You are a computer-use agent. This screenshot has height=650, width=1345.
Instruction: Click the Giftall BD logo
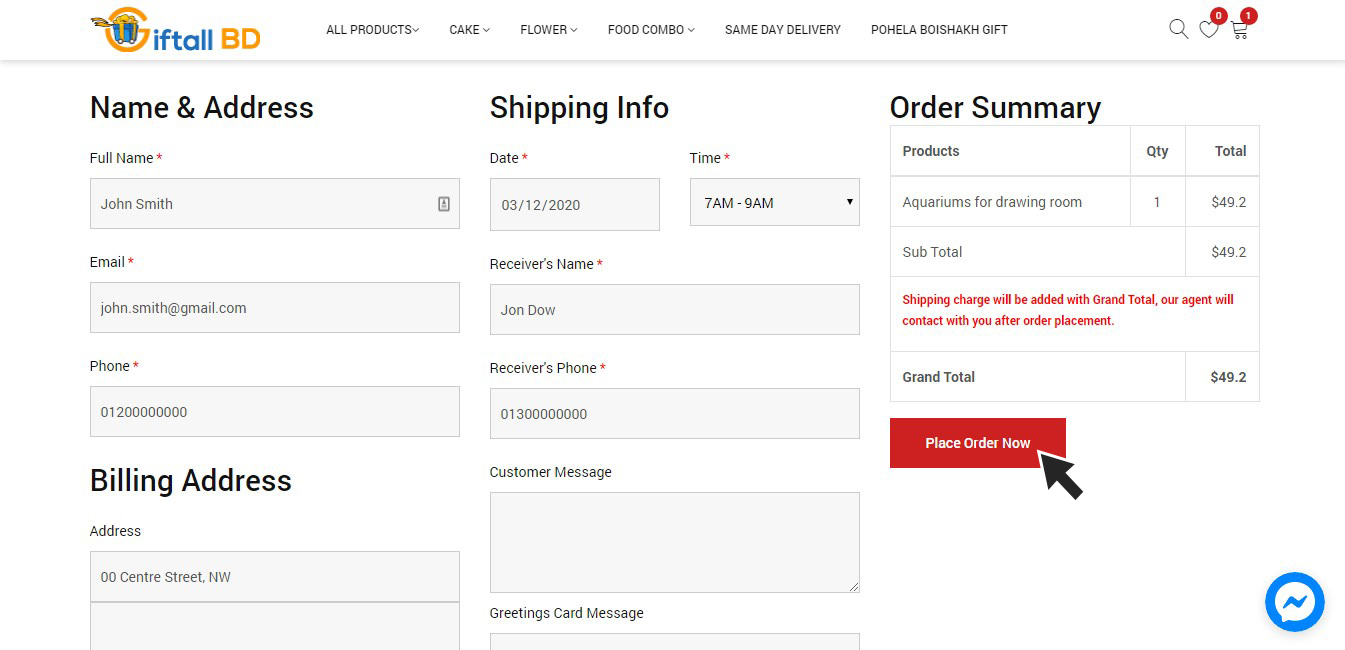[x=175, y=30]
